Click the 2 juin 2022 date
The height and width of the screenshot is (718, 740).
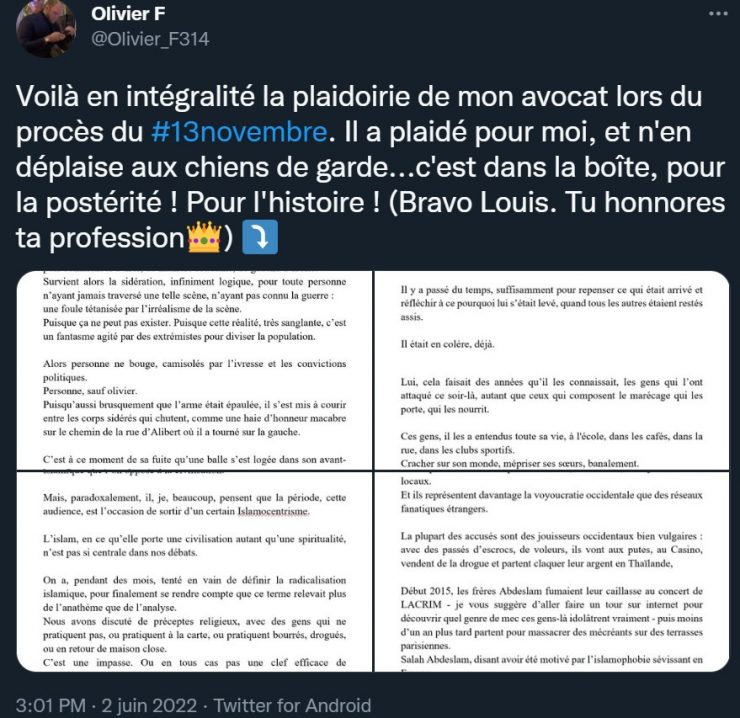point(149,706)
